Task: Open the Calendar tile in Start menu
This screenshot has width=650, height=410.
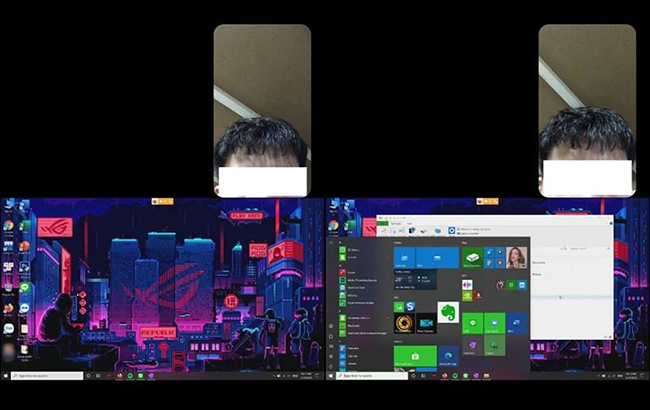Action: click(x=404, y=257)
